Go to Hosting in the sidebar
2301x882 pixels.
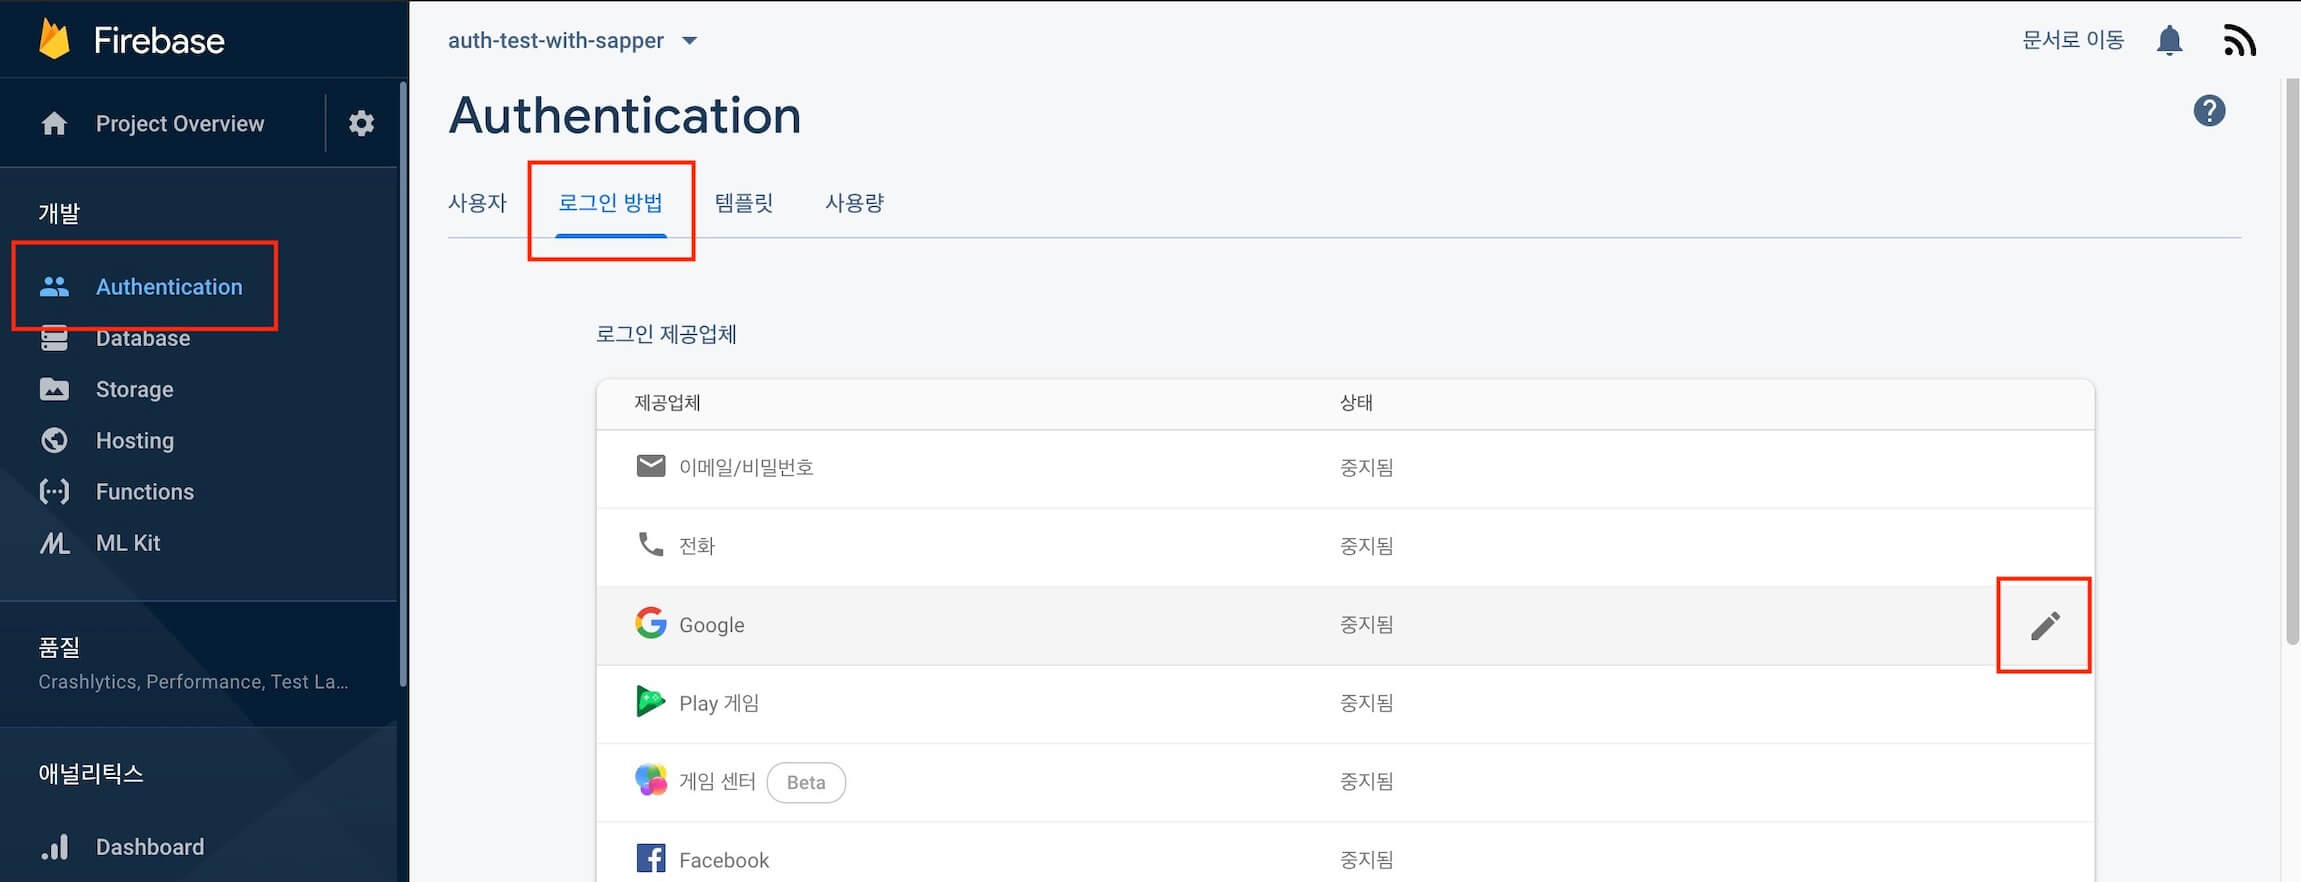click(134, 440)
